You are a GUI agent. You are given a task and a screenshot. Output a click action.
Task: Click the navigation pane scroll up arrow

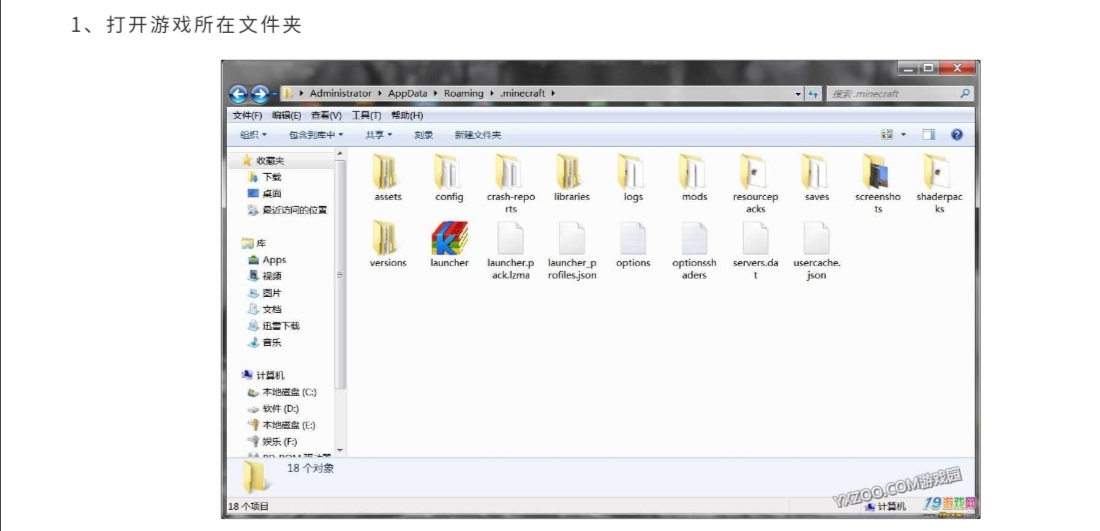340,154
